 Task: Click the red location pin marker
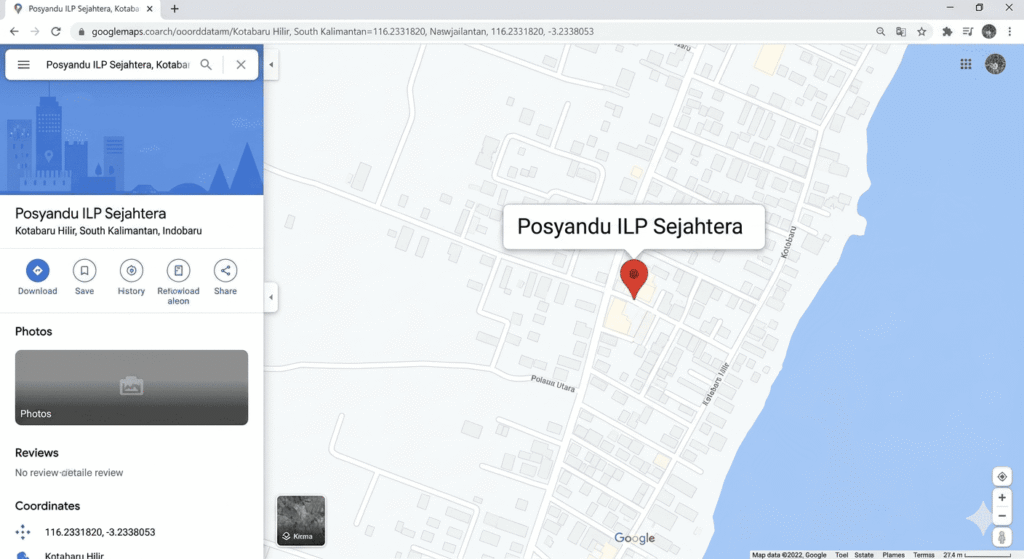tap(633, 278)
